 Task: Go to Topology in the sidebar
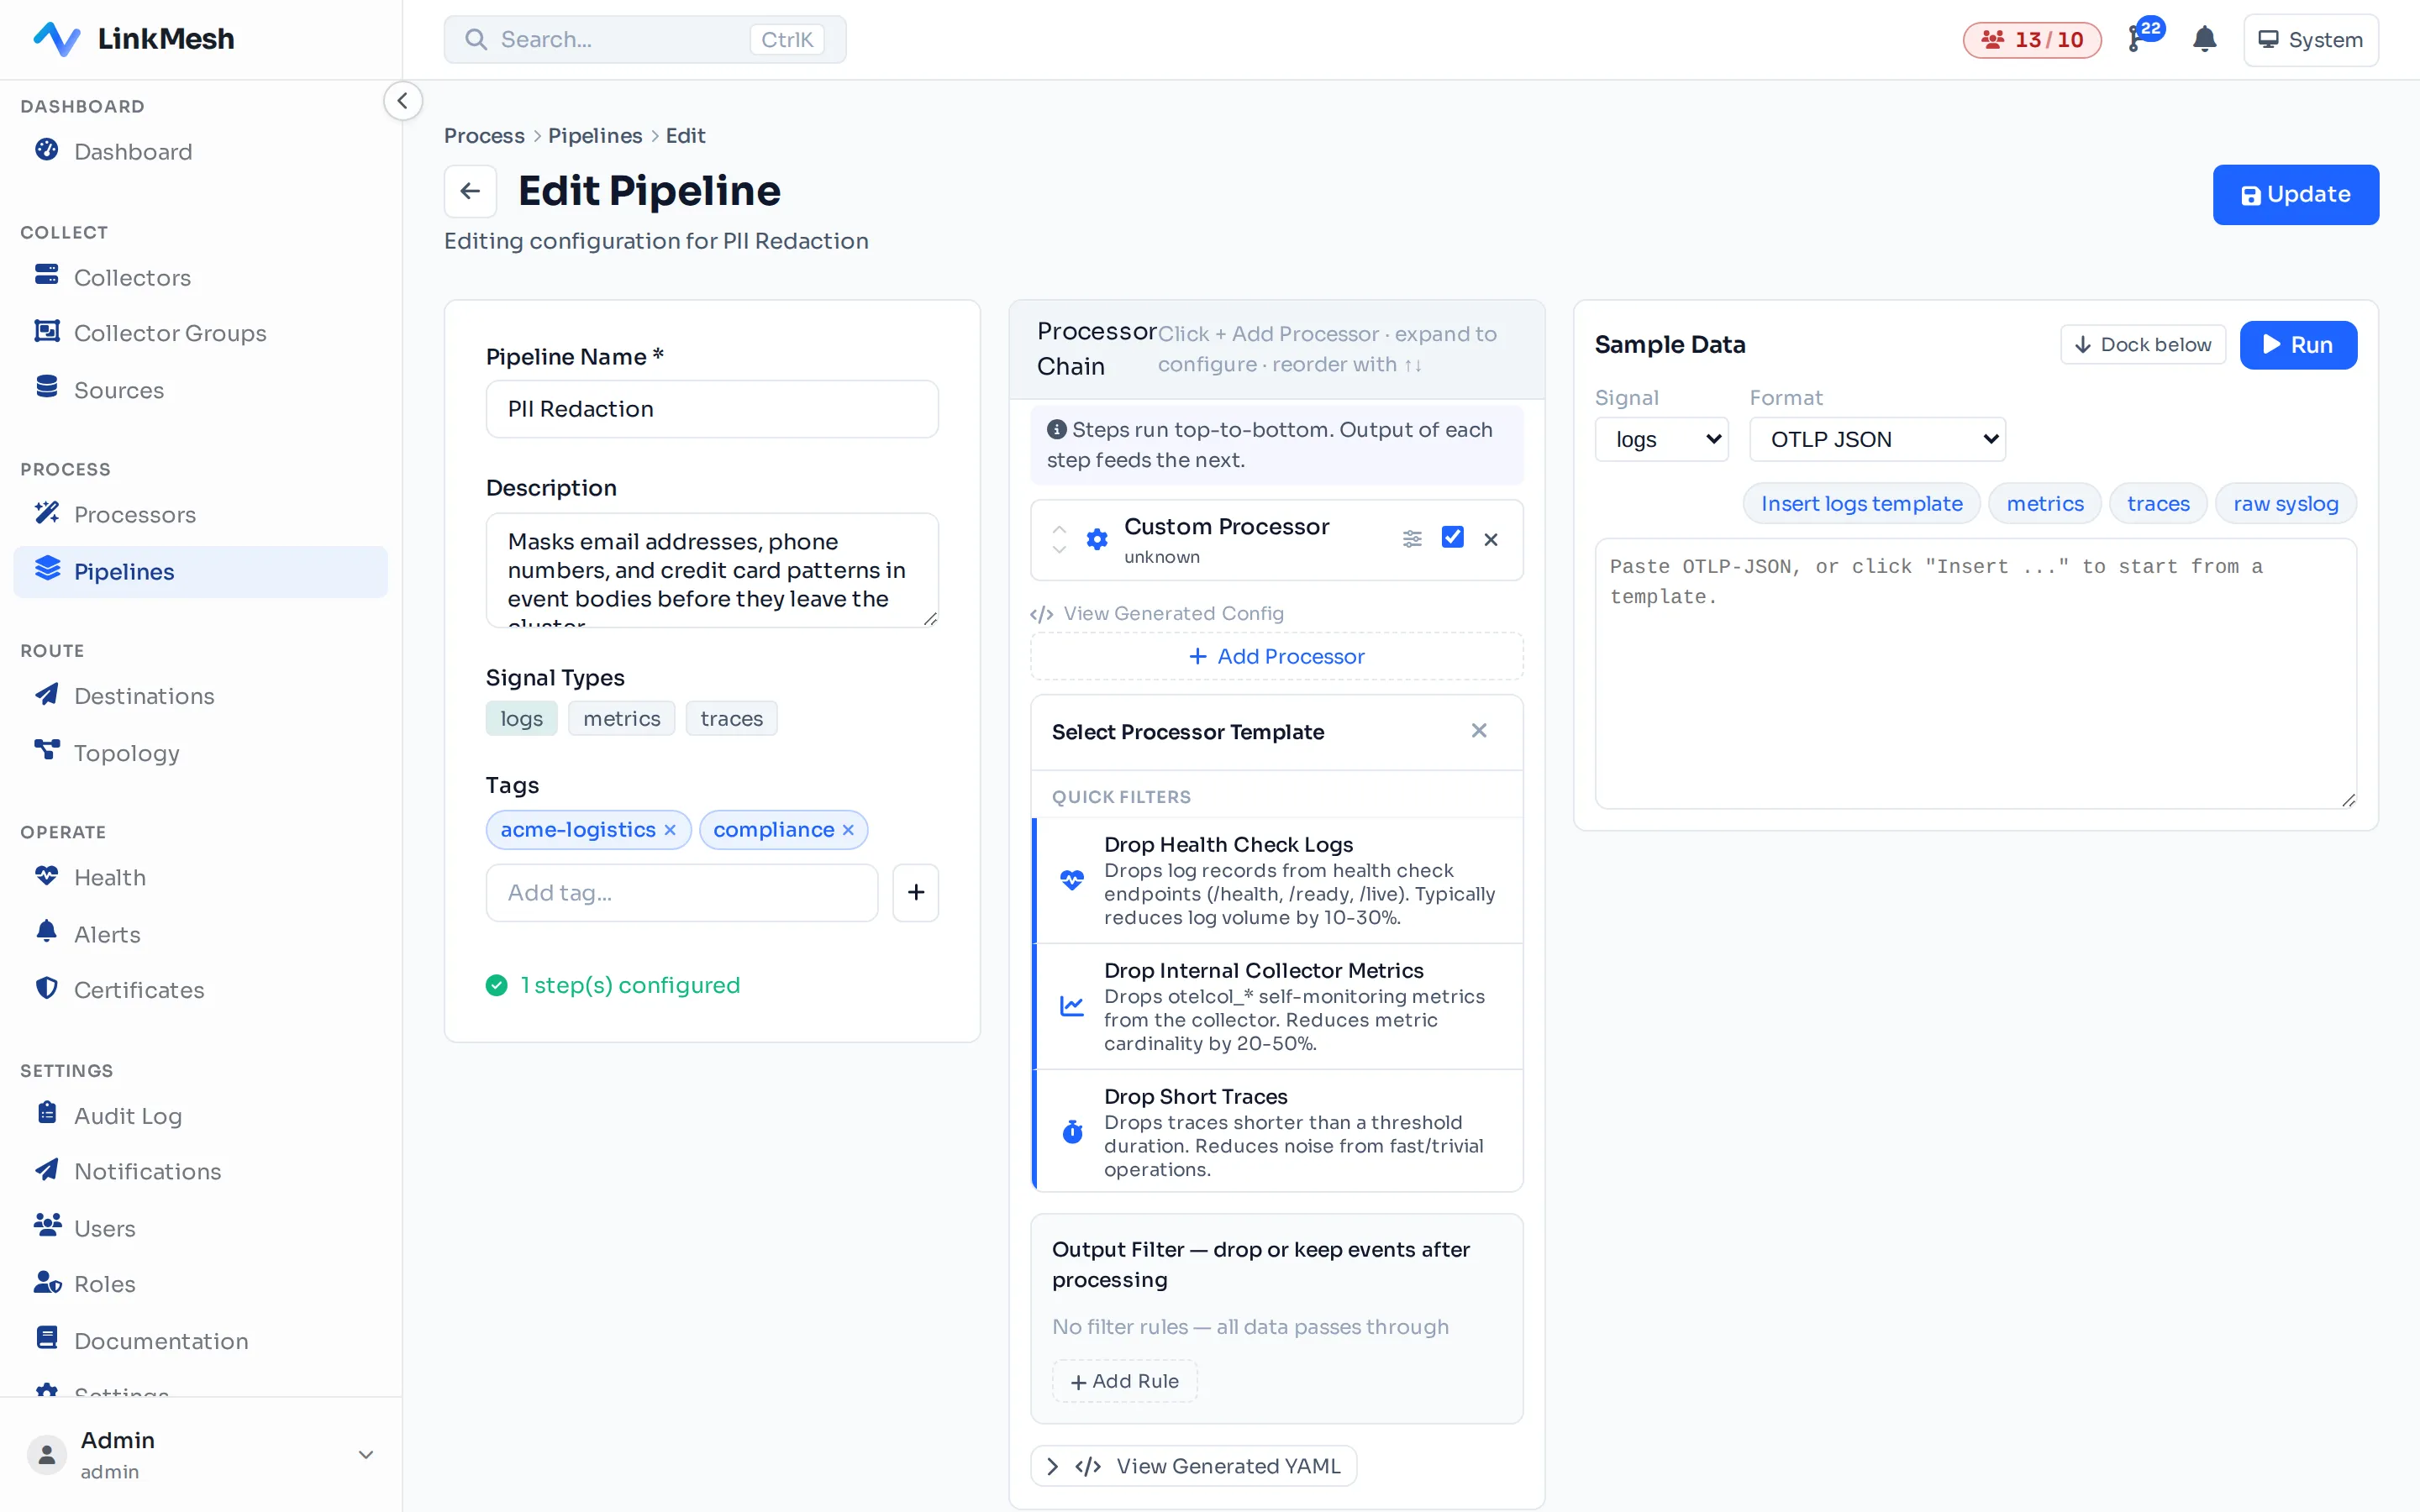pyautogui.click(x=126, y=753)
